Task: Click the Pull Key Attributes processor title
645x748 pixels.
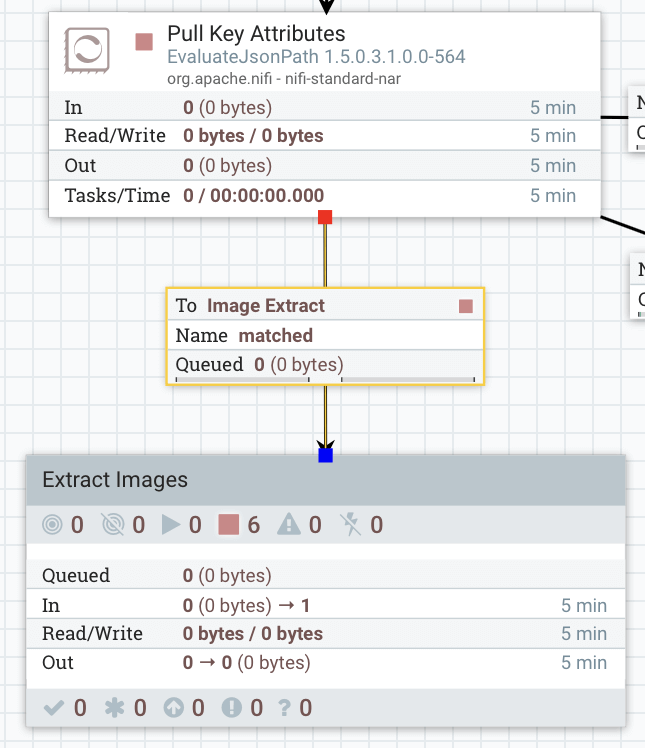Action: (256, 34)
